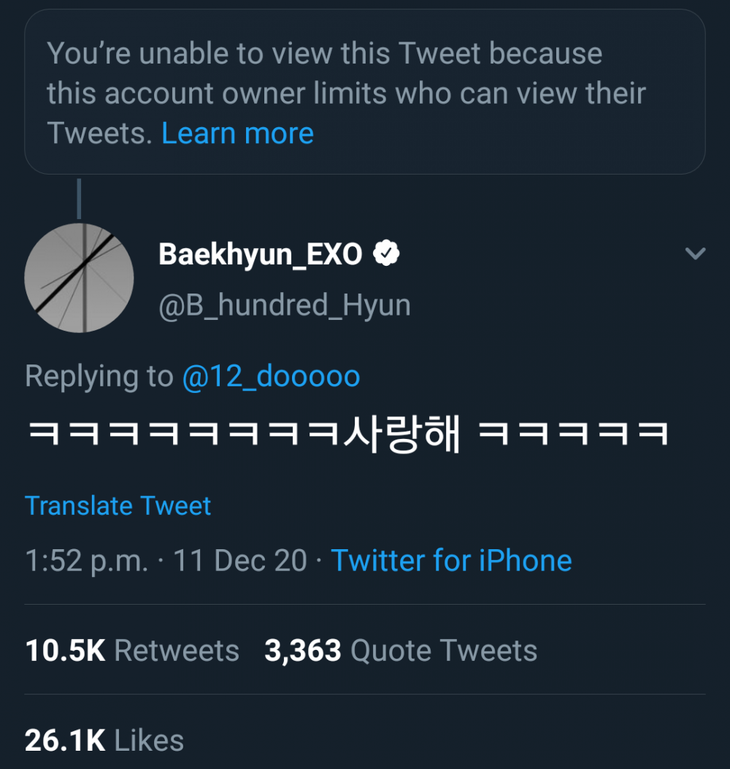Image resolution: width=730 pixels, height=769 pixels.
Task: Tap "Translate Tweet"
Action: pos(118,506)
